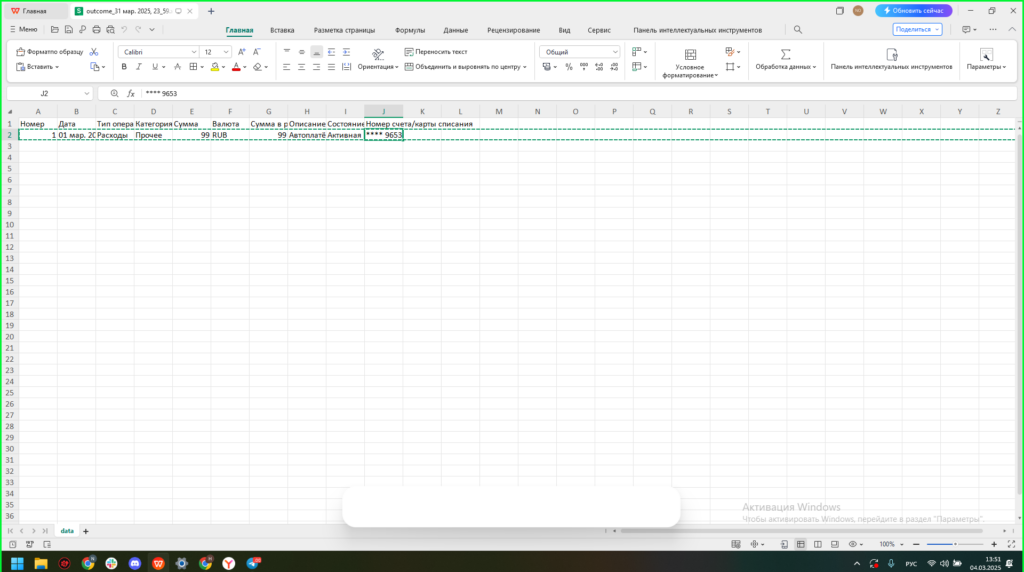
Task: Adjust the zoom slider handle
Action: [955, 544]
